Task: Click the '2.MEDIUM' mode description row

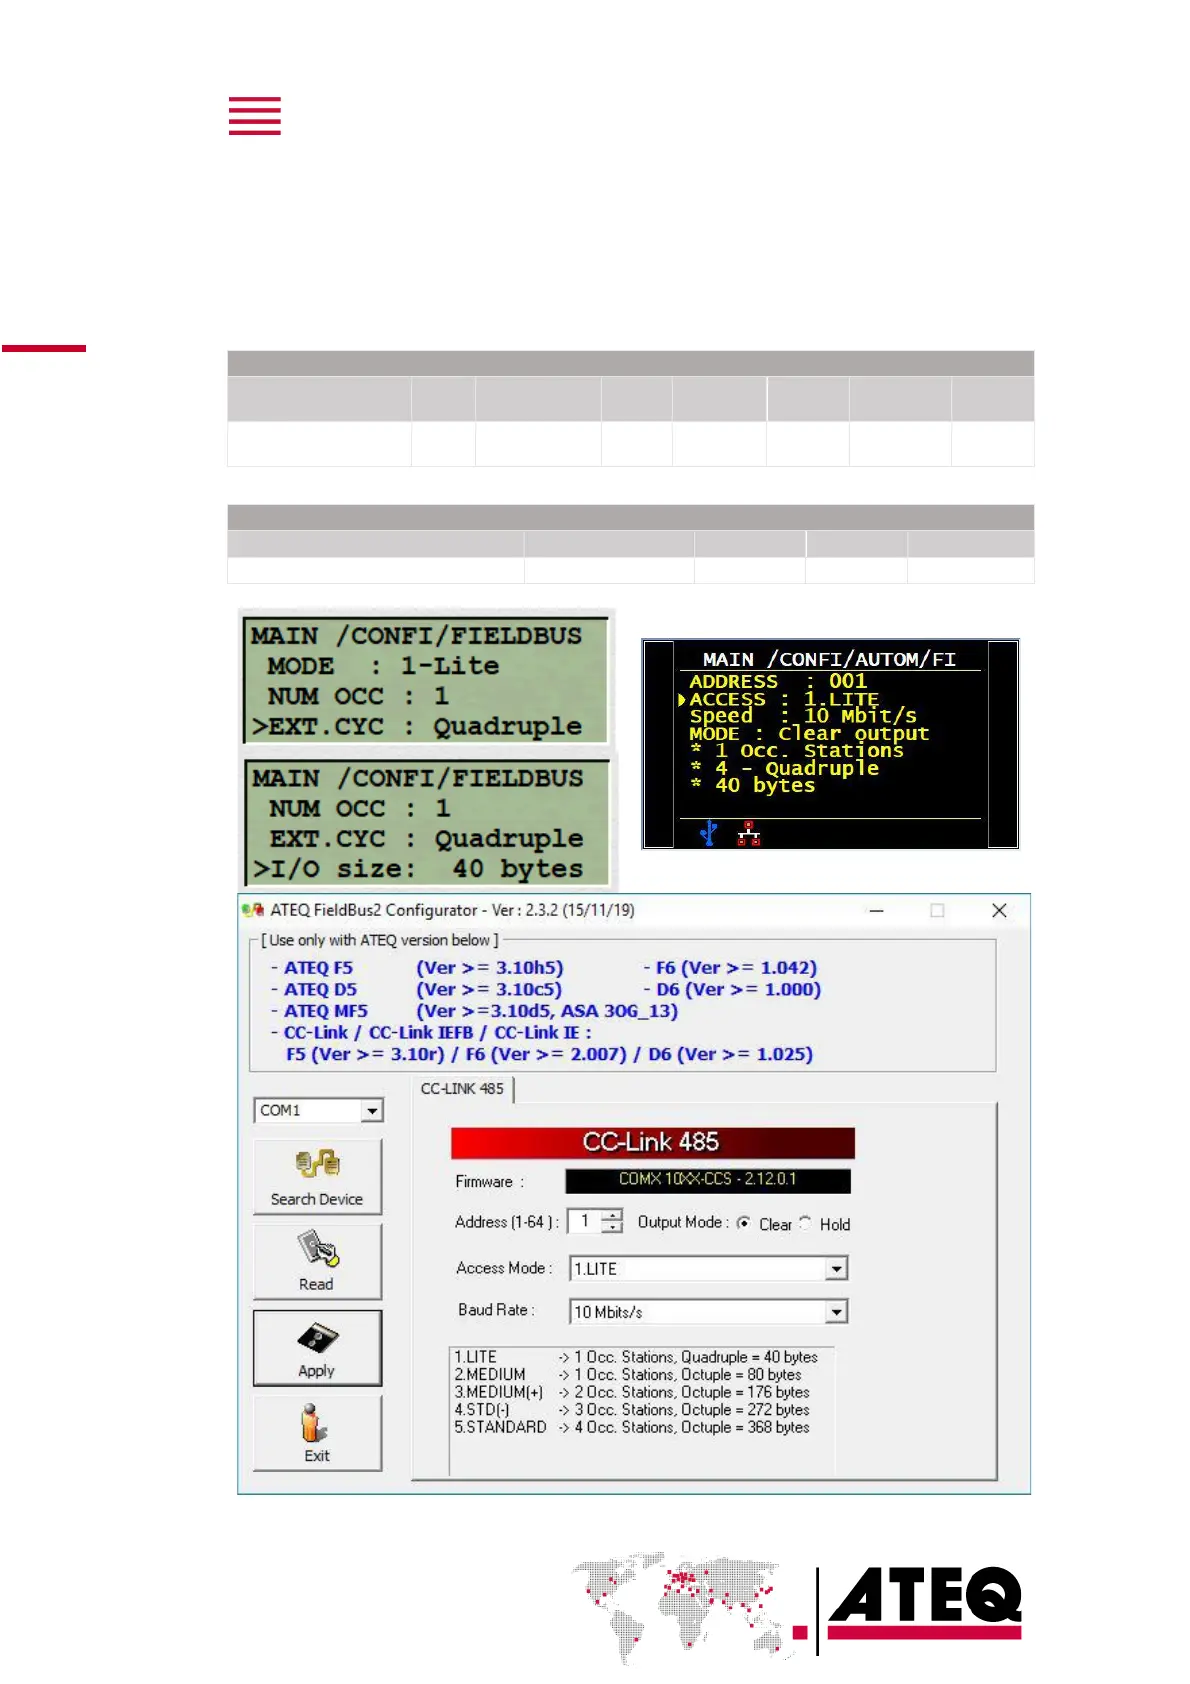Action: 628,1375
